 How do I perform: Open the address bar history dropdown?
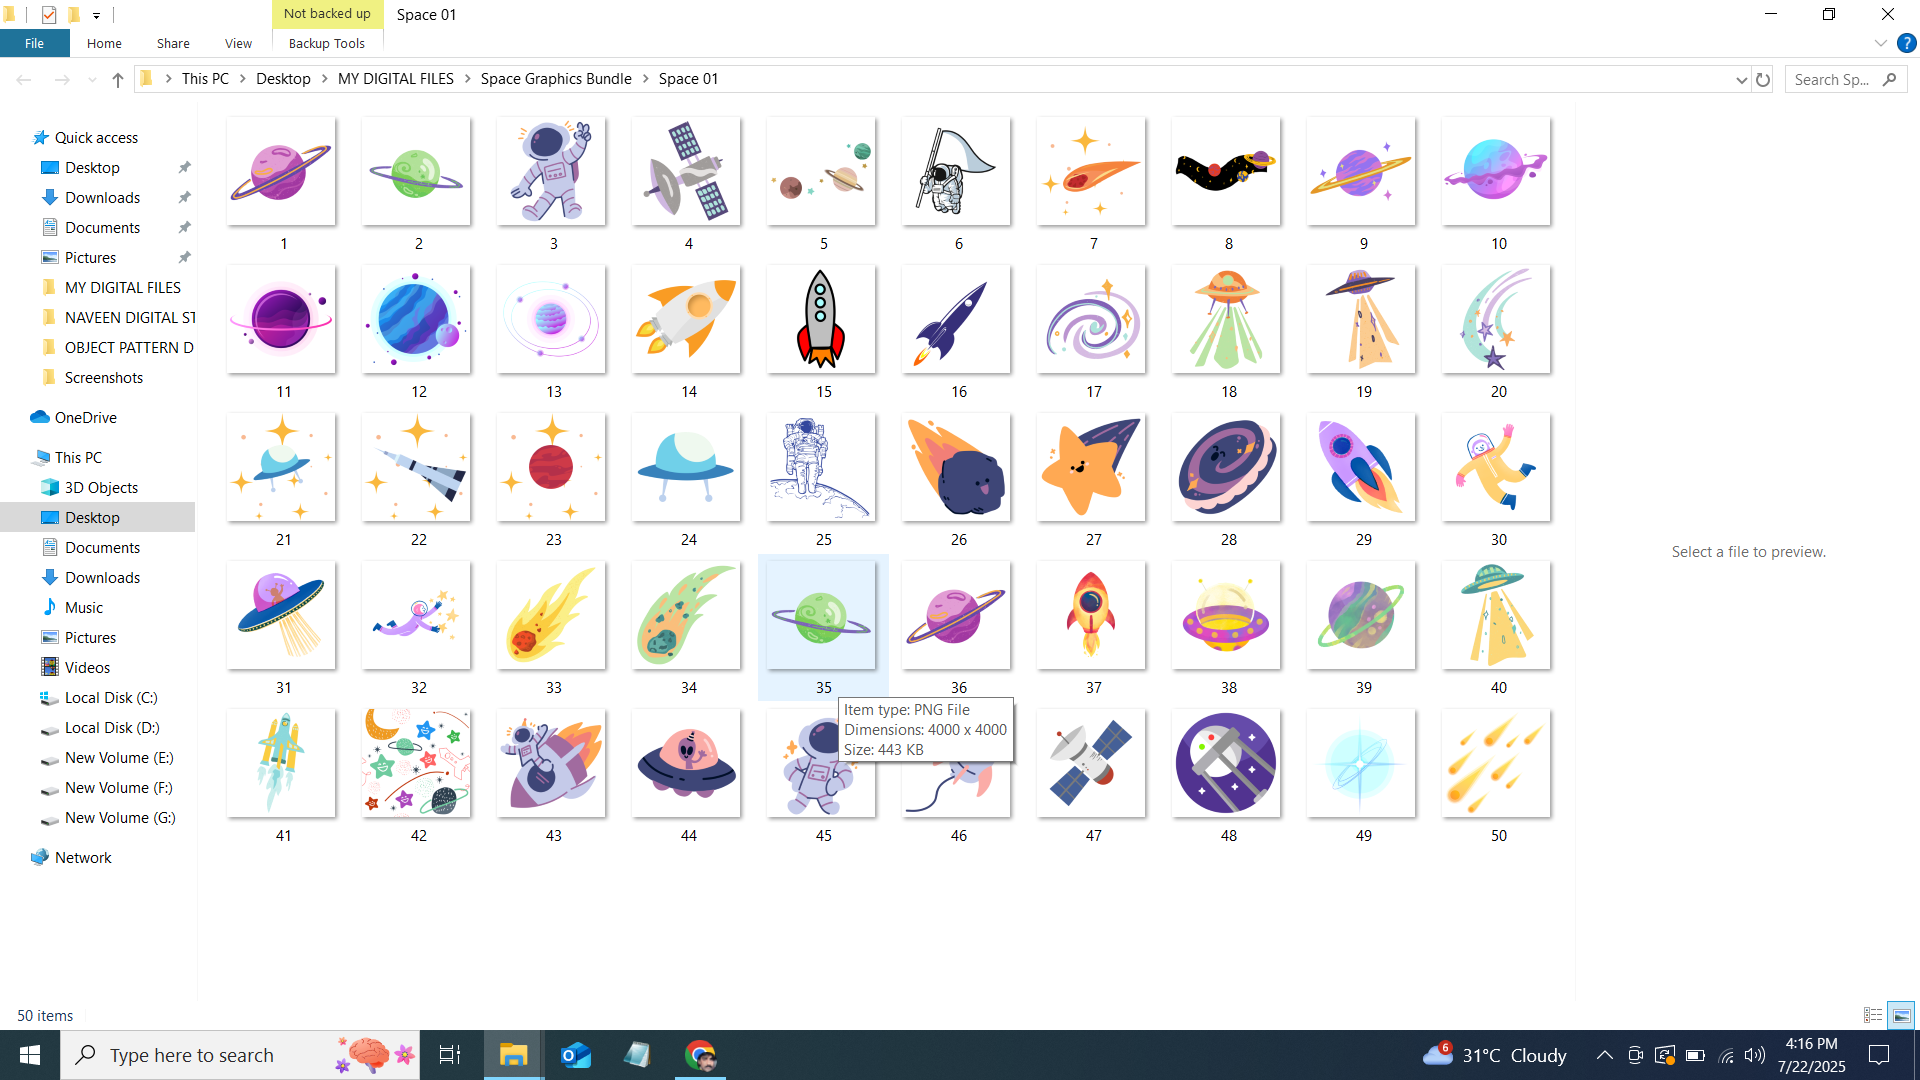[x=1741, y=80]
